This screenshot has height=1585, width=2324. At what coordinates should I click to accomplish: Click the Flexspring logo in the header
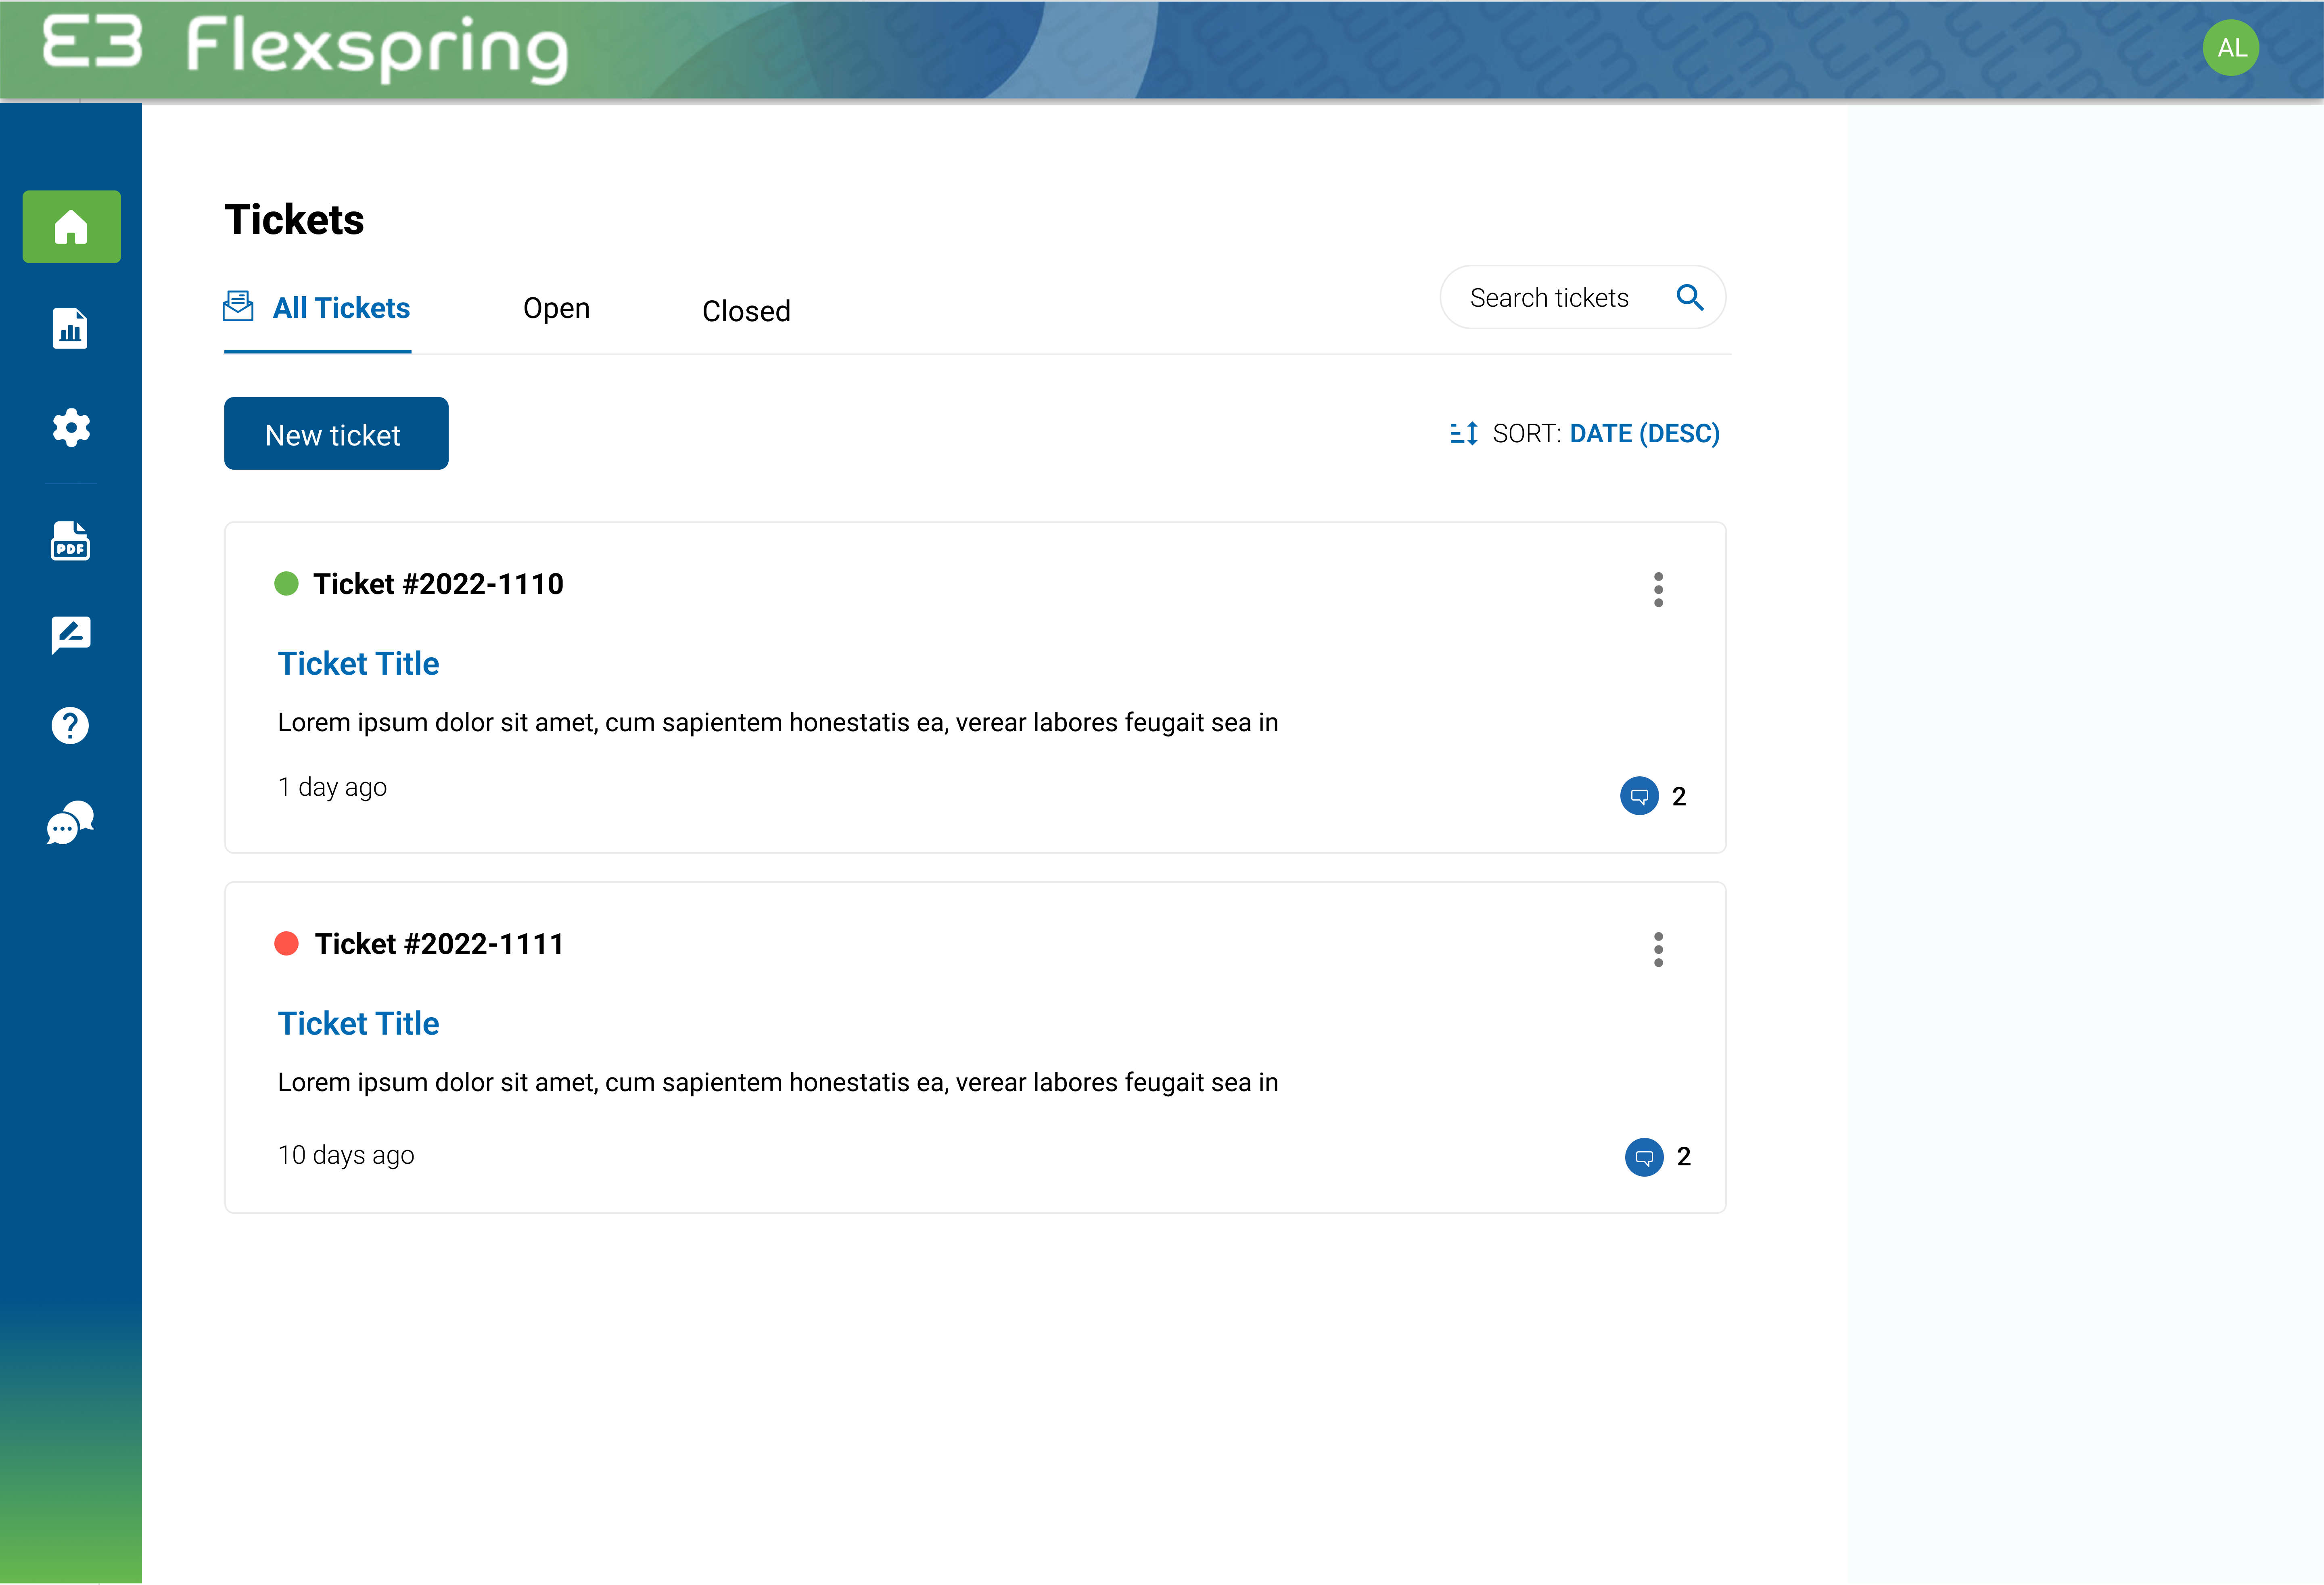306,48
